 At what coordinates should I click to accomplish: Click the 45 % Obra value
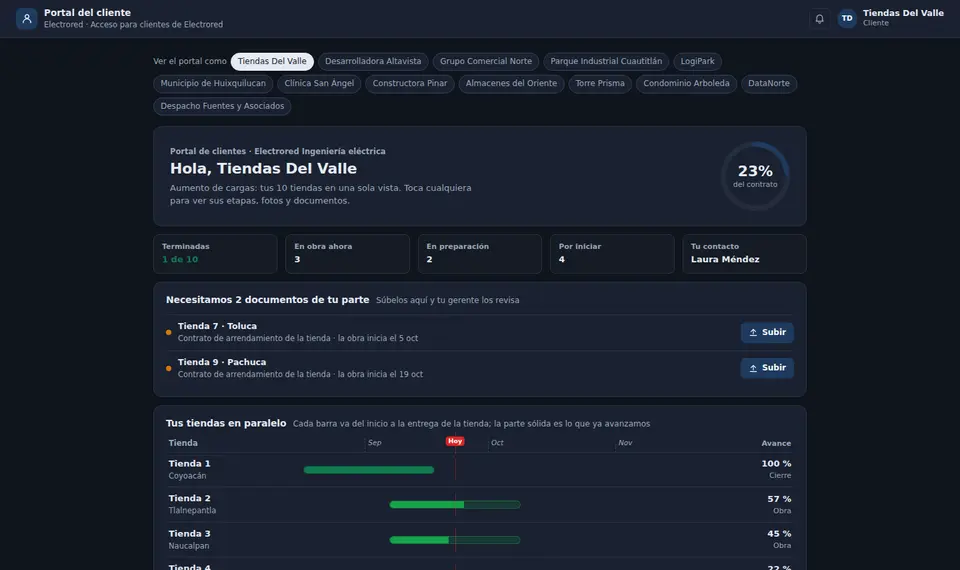[x=779, y=539]
